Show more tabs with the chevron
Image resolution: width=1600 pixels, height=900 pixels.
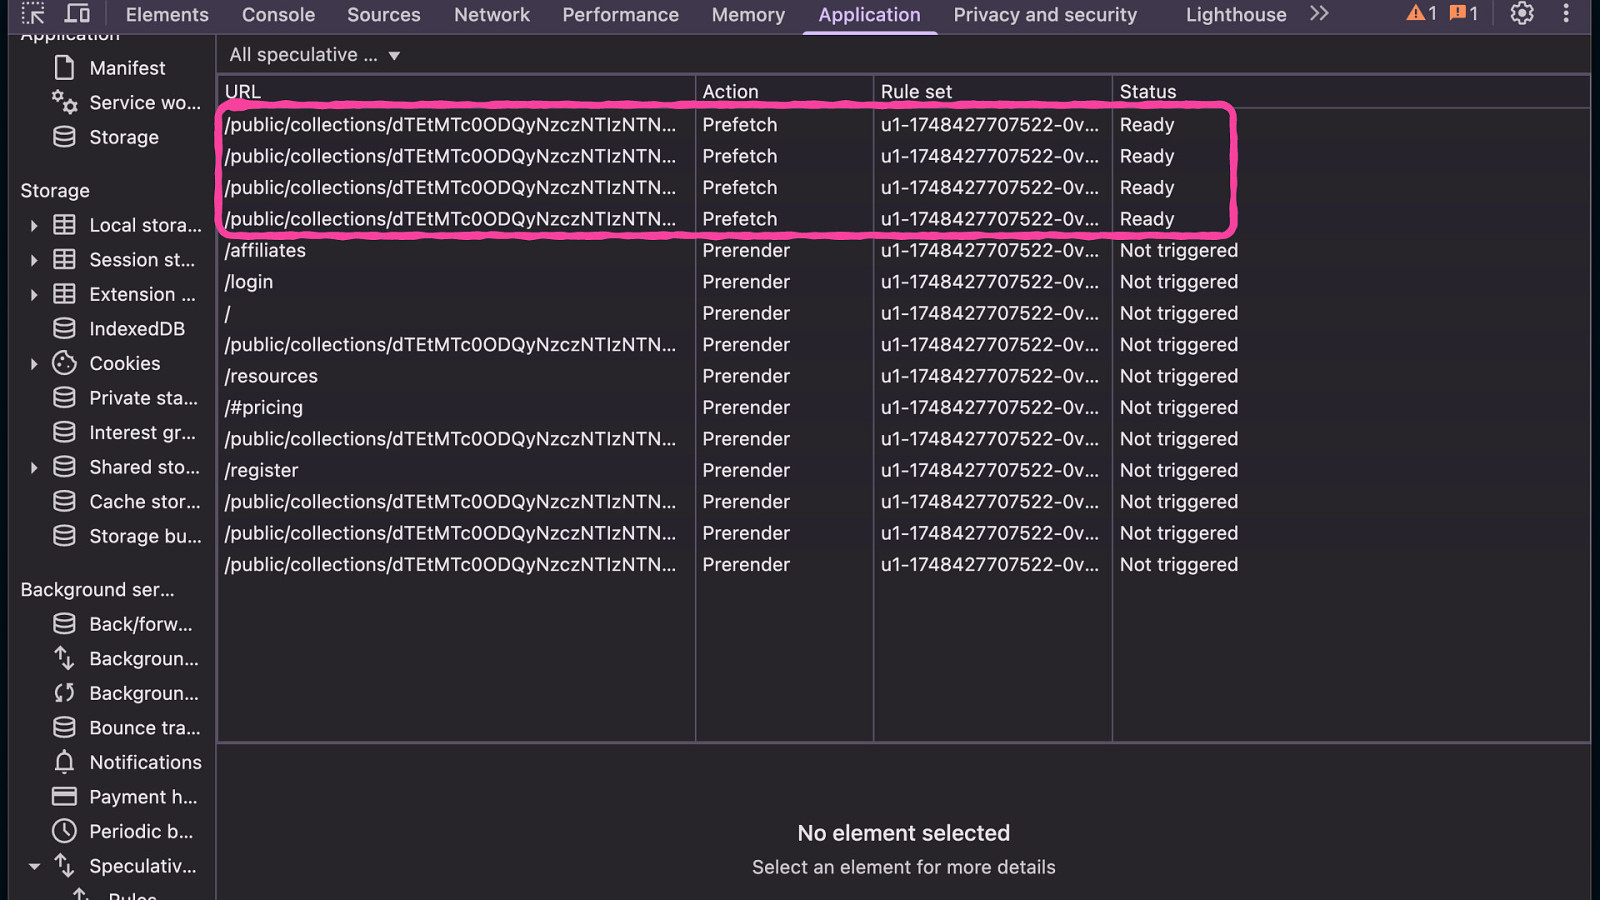pos(1319,14)
